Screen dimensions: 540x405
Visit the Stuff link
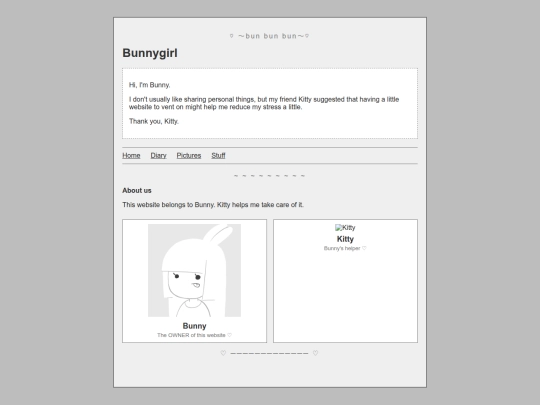coord(218,156)
